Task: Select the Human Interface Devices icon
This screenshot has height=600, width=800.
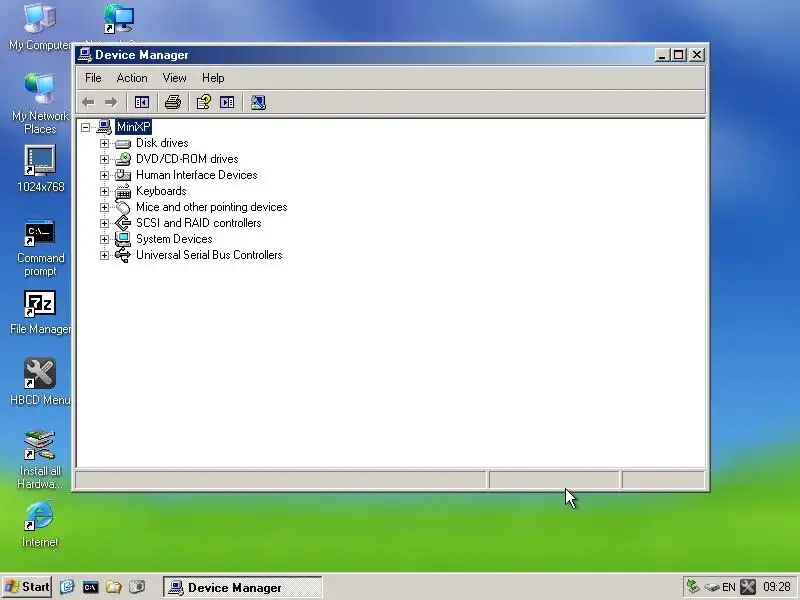Action: [x=123, y=175]
